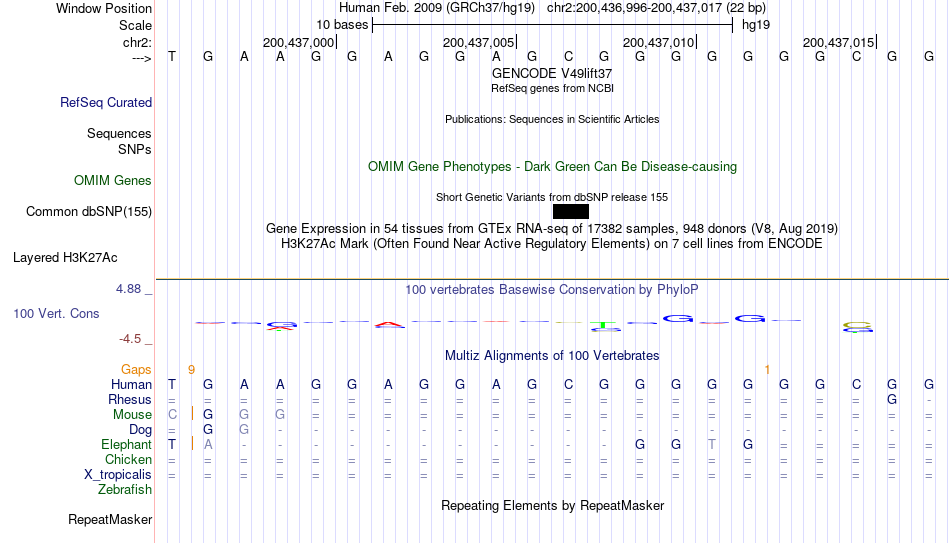Click the chr2:200,436,996-200,437,017 position text
This screenshot has height=543, width=950.
point(656,8)
